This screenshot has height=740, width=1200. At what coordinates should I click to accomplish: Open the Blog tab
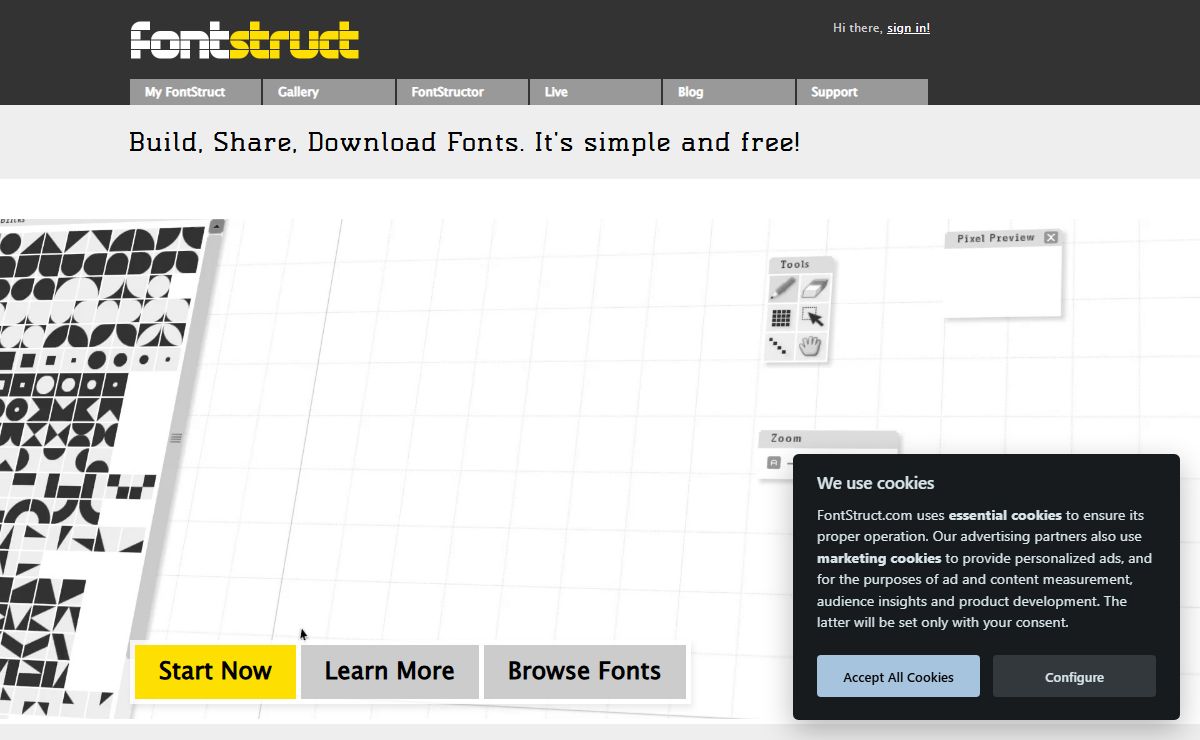[x=729, y=92]
